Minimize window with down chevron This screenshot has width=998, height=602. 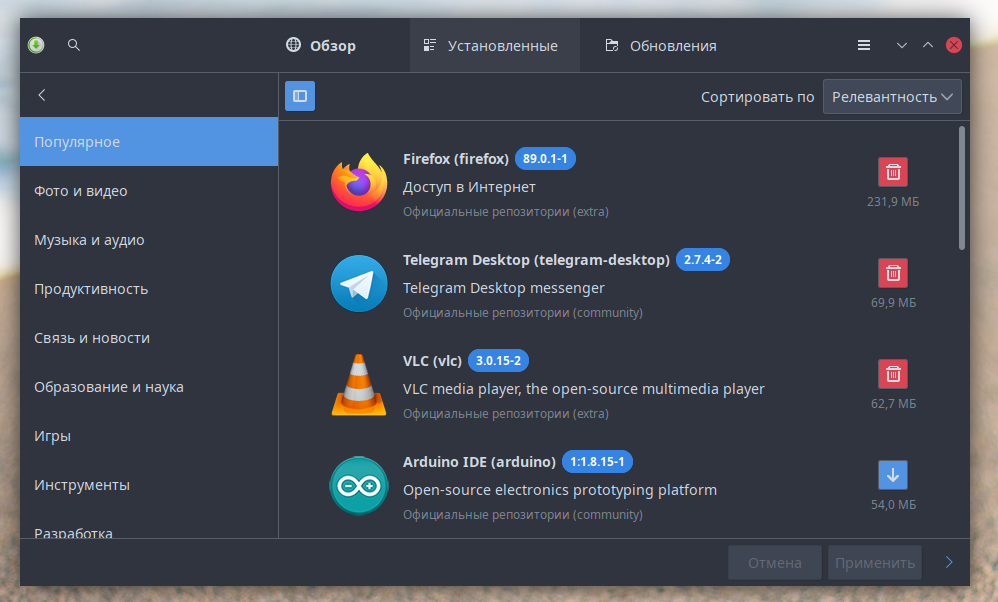coord(902,45)
